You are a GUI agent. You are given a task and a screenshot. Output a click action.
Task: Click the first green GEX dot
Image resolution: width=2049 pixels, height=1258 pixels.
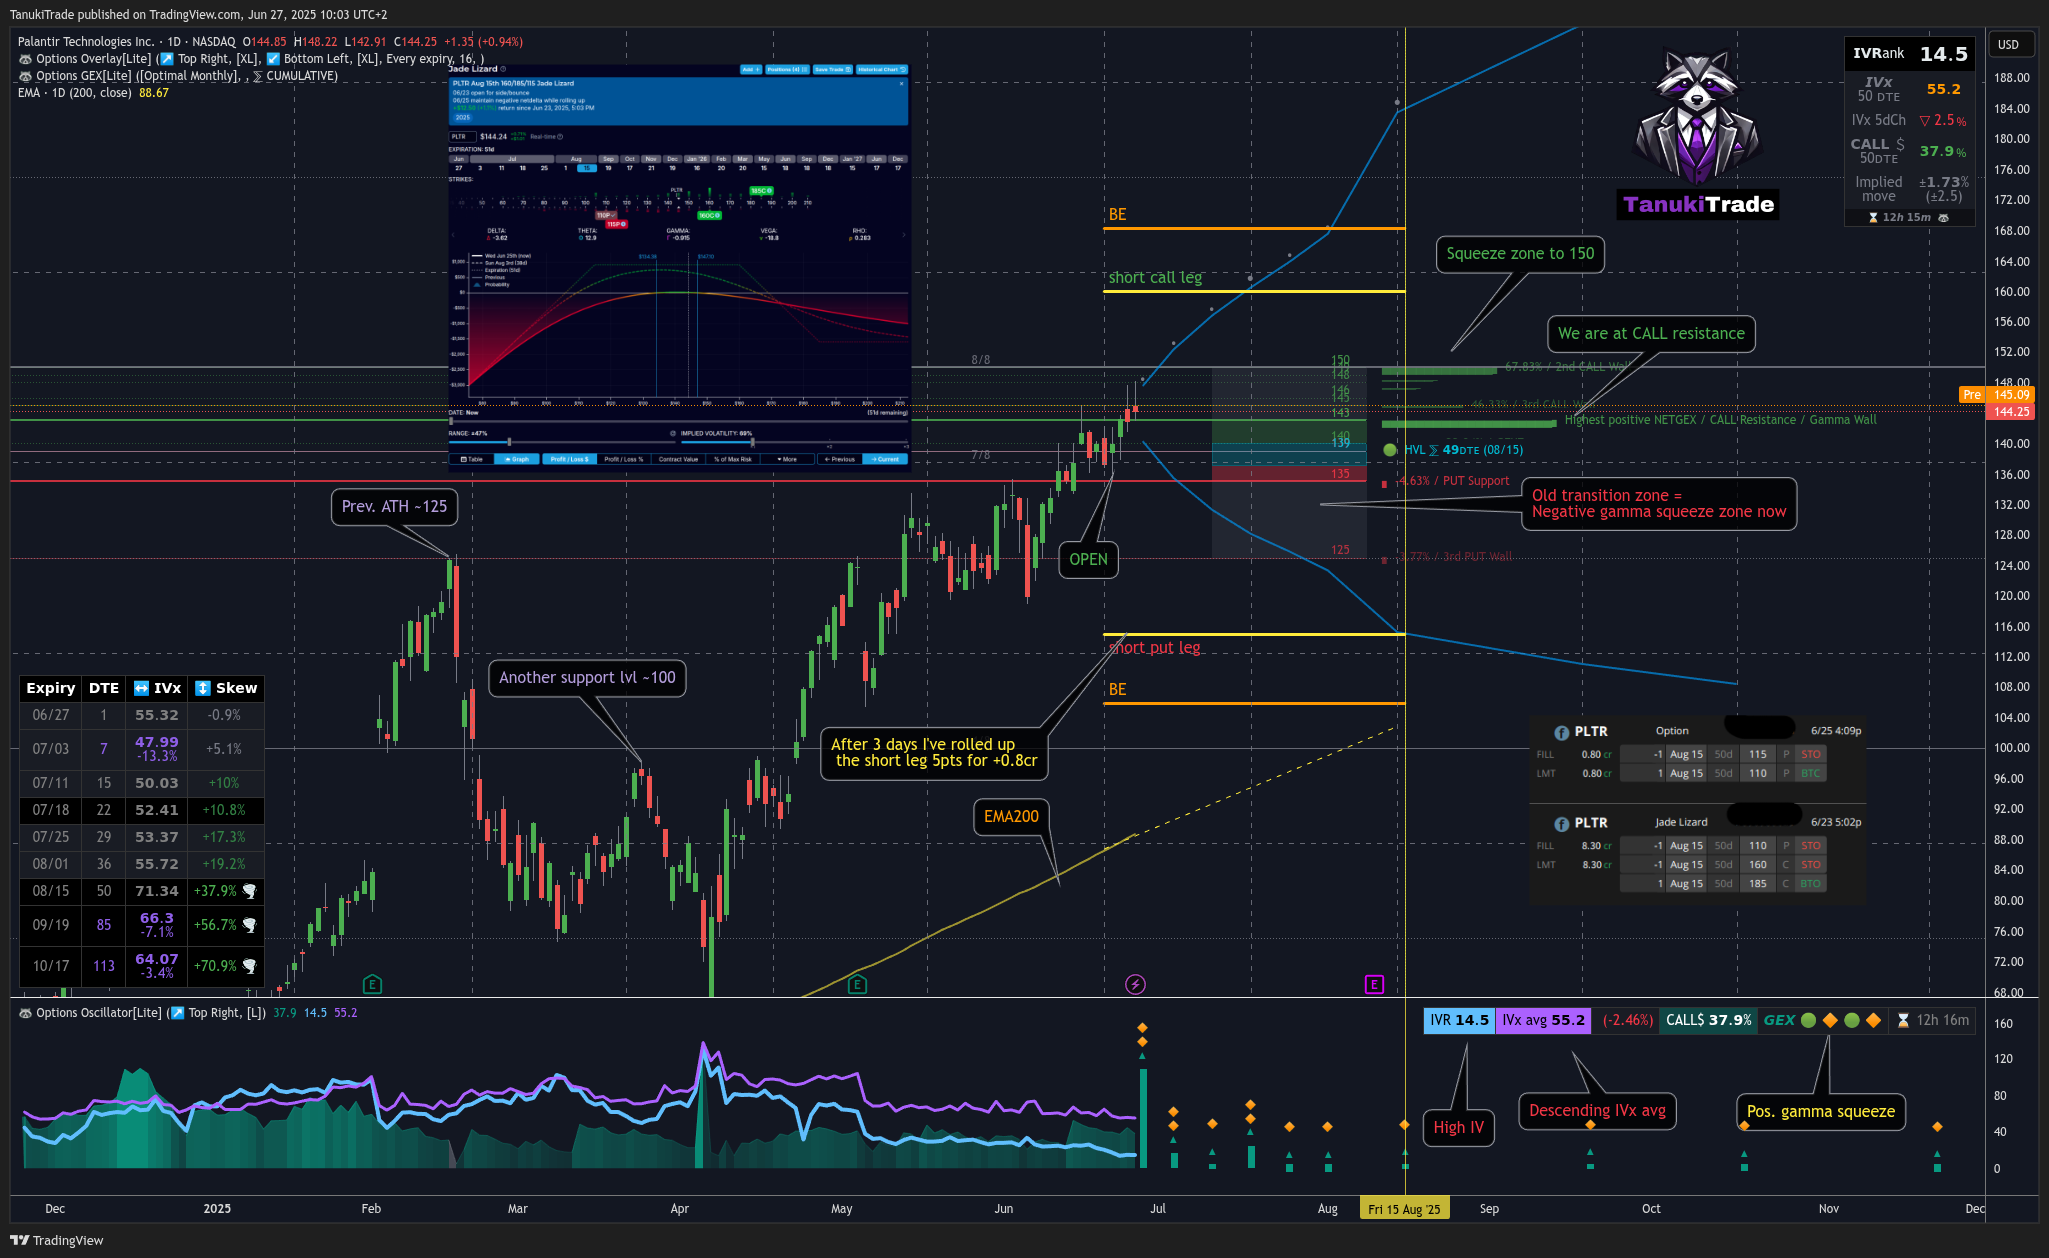click(x=1808, y=1020)
